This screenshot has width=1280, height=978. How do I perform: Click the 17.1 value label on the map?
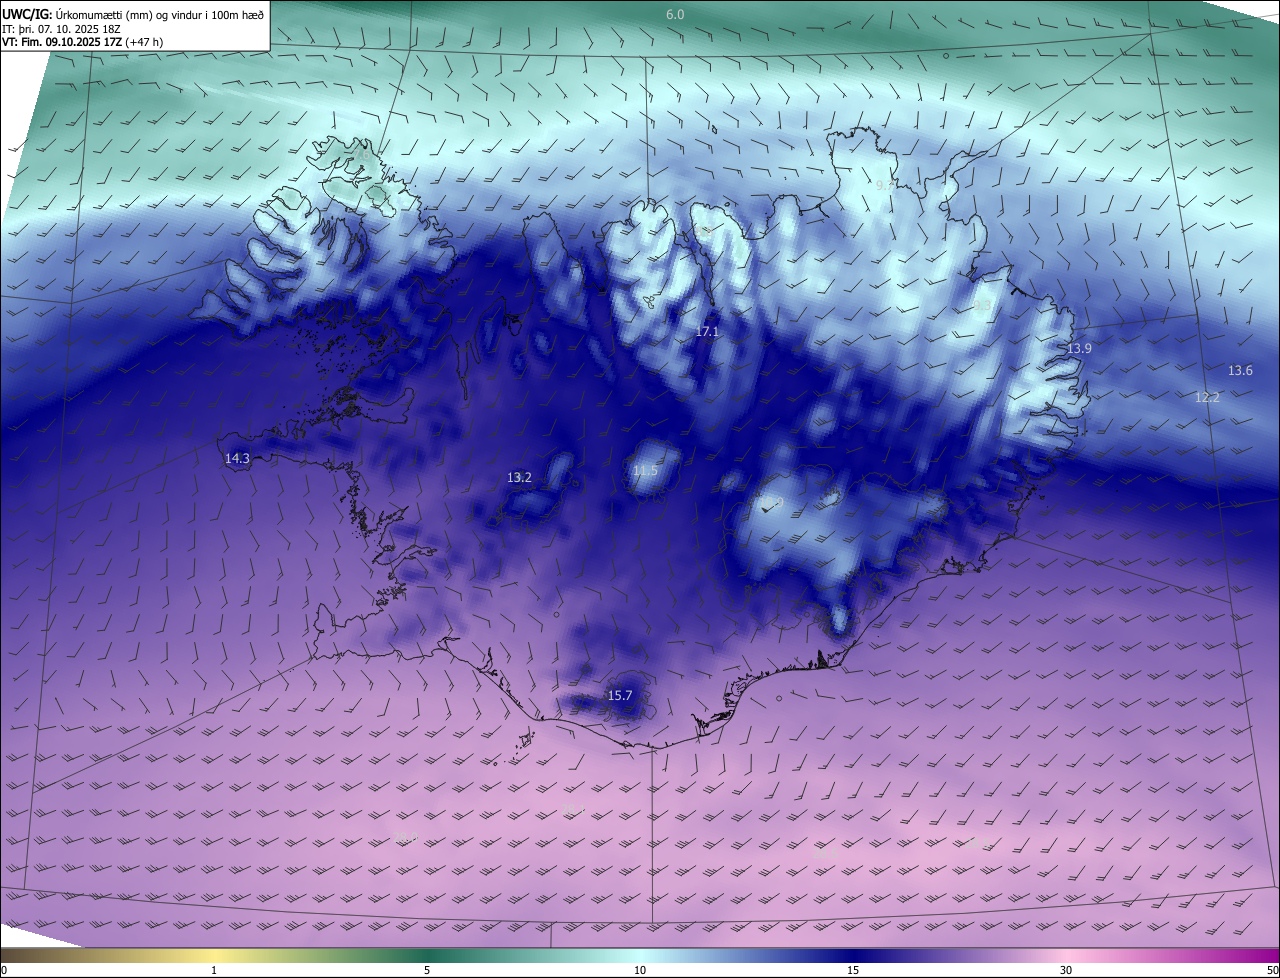706,331
